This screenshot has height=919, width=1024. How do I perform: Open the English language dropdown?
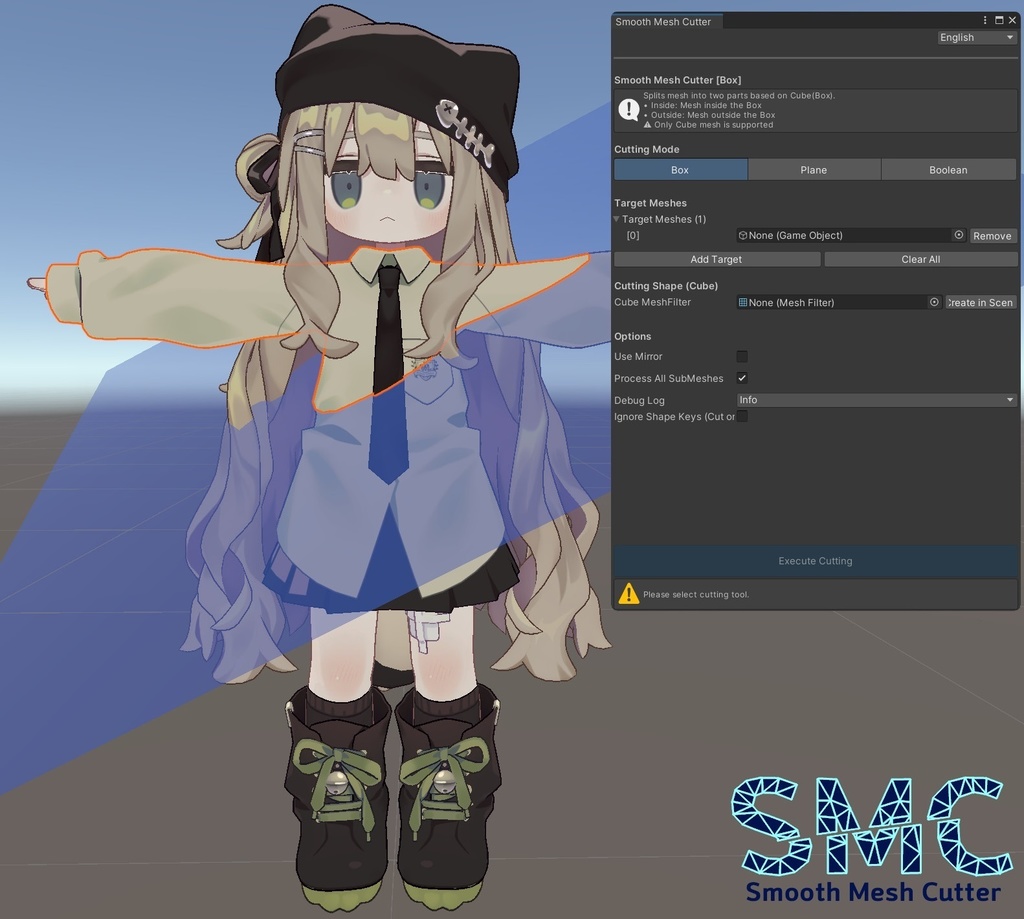(x=976, y=37)
